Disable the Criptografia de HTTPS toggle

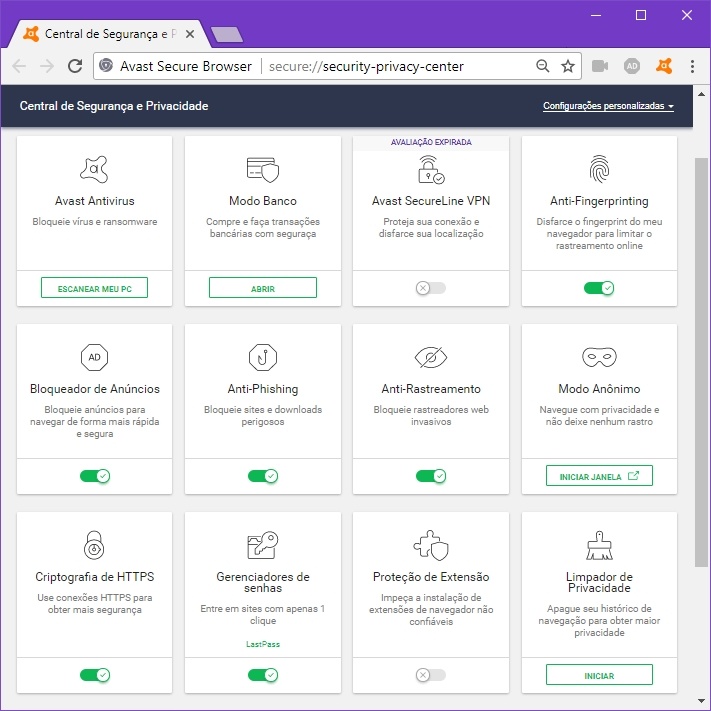pyautogui.click(x=95, y=675)
